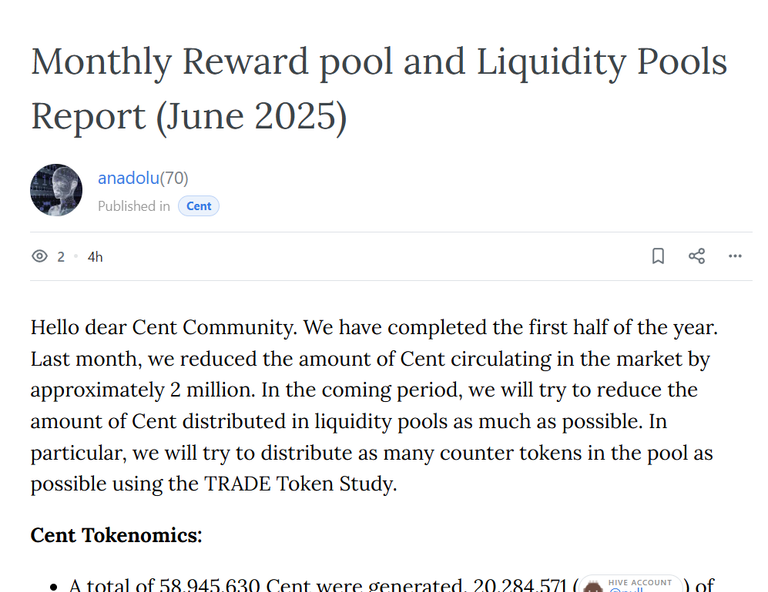Open anadolu's profile avatar image

[56, 190]
